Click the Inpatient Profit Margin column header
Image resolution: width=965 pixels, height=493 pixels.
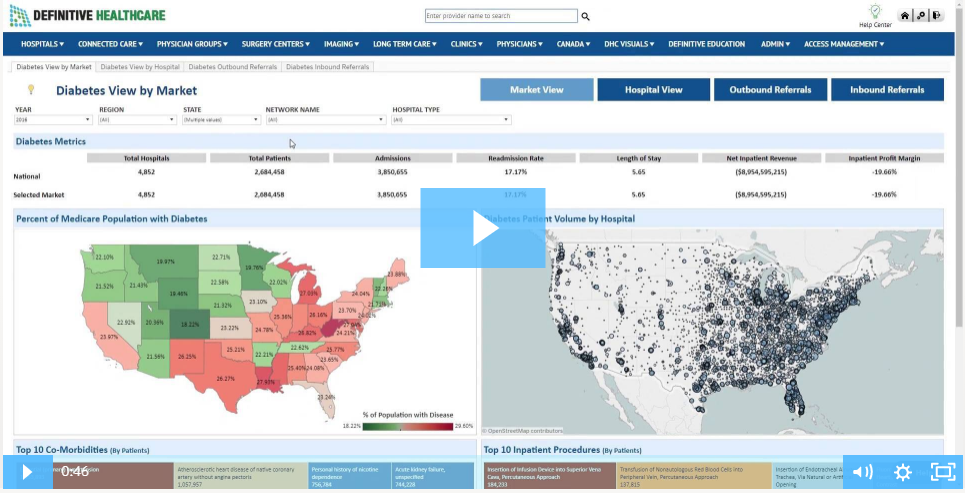pyautogui.click(x=884, y=158)
